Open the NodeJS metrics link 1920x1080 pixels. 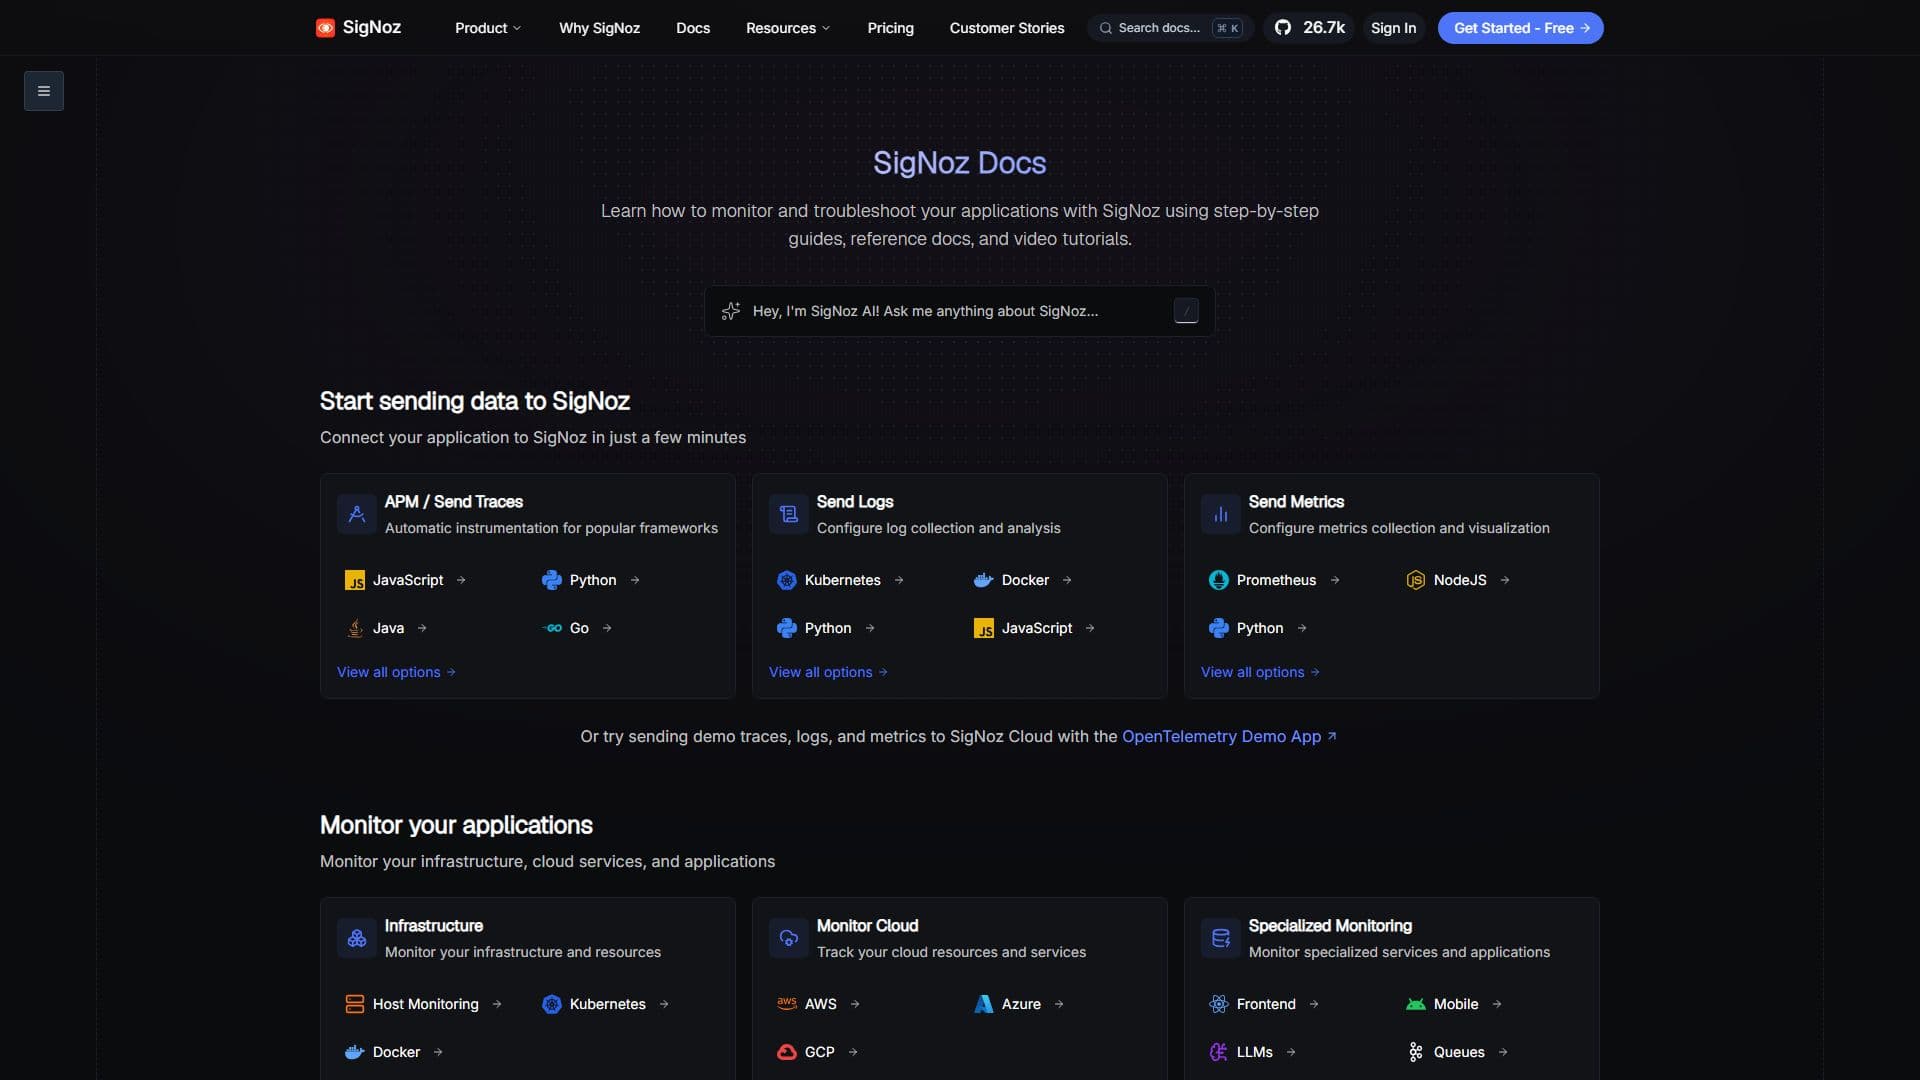pyautogui.click(x=1458, y=580)
